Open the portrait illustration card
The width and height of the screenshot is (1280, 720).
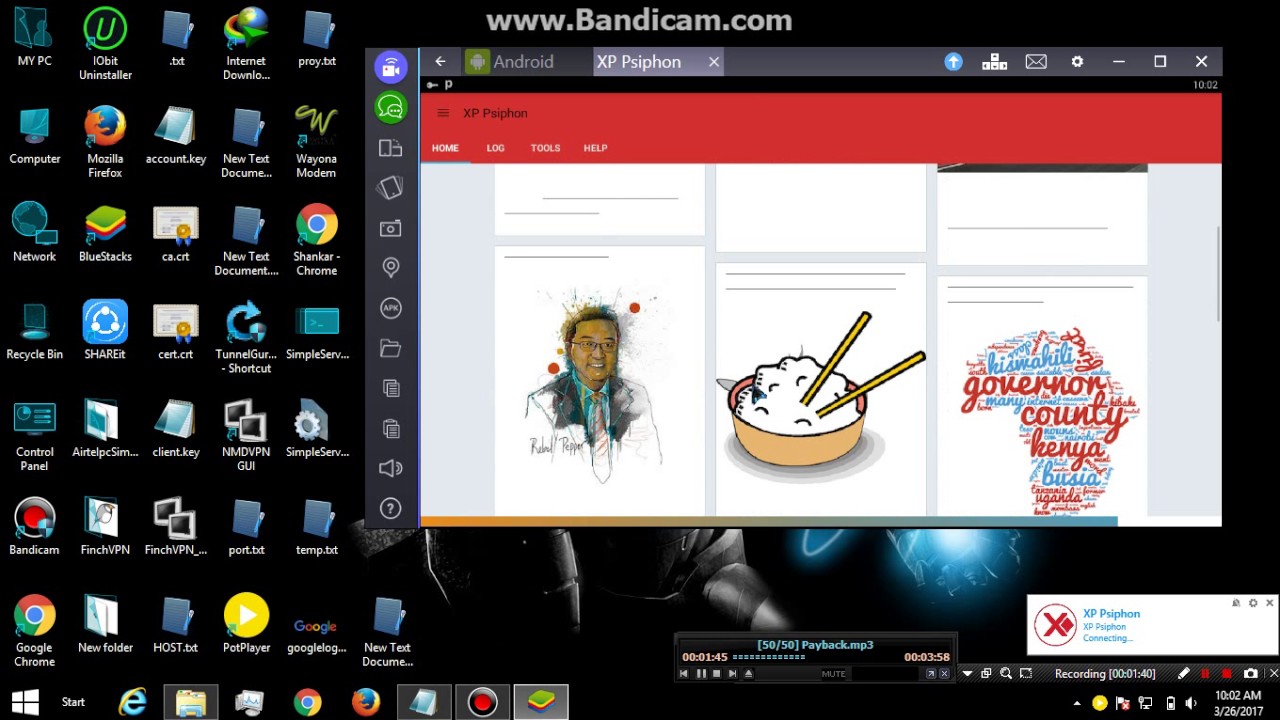(x=599, y=381)
